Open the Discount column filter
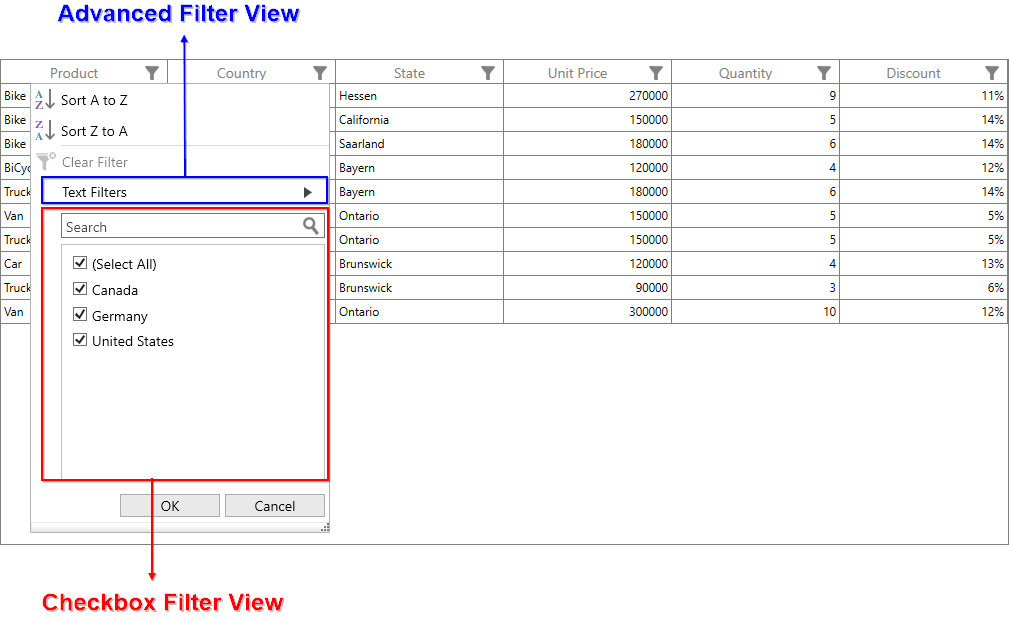This screenshot has height=619, width=1009. point(991,72)
